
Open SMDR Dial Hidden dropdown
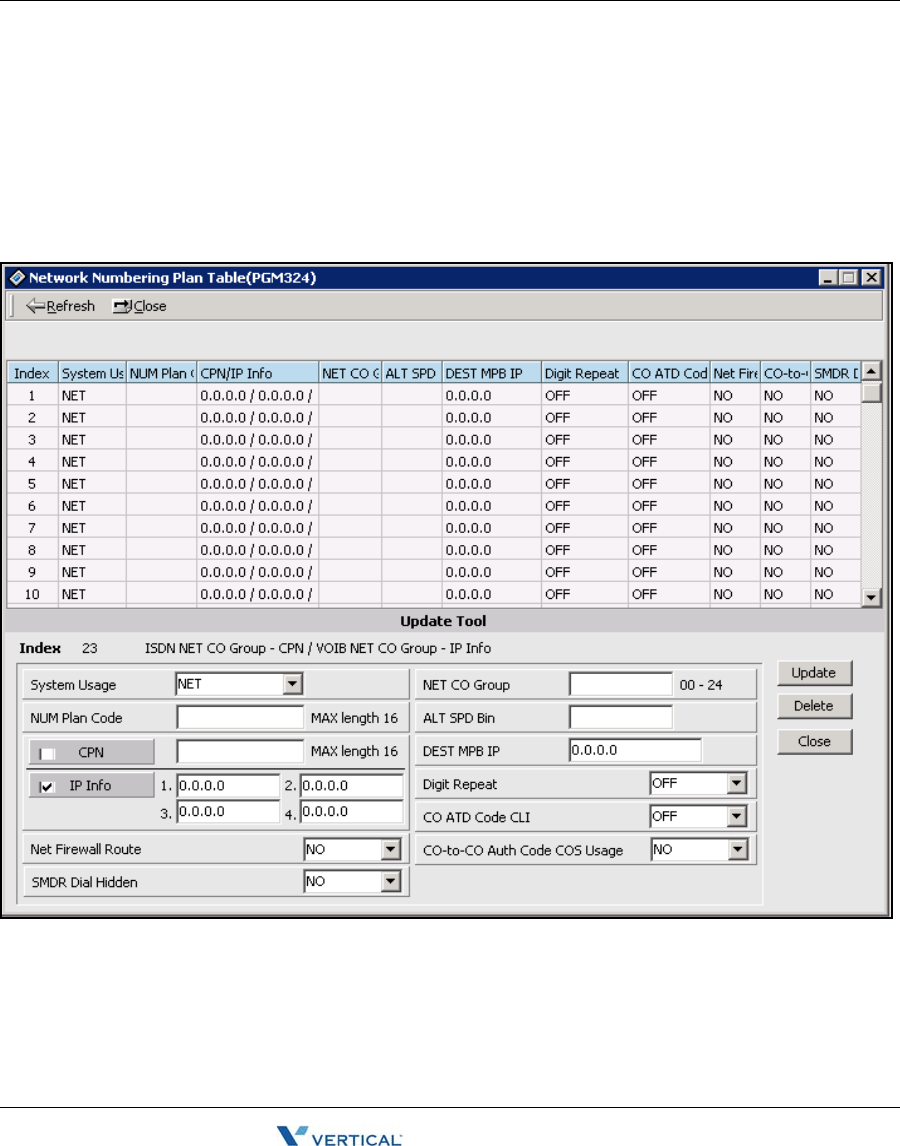tap(390, 882)
